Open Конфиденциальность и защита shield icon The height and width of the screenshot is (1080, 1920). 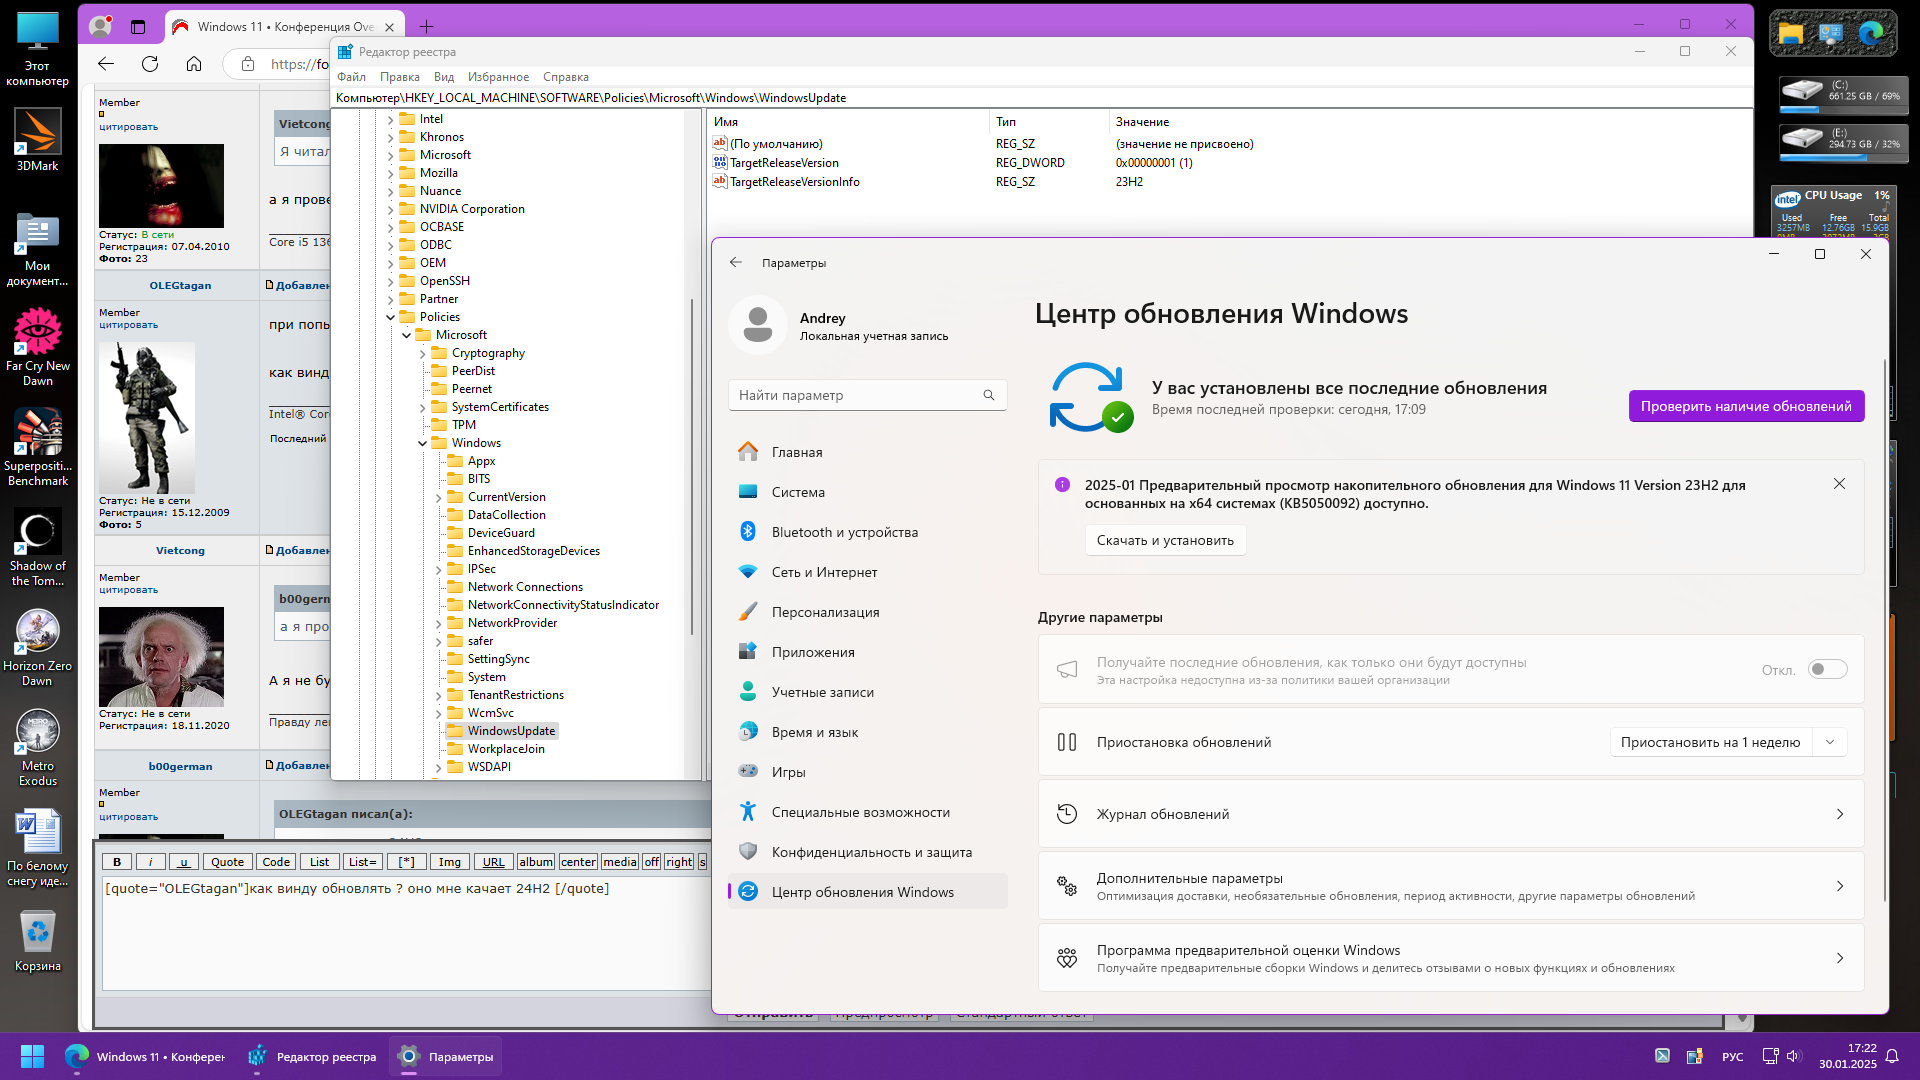748,852
